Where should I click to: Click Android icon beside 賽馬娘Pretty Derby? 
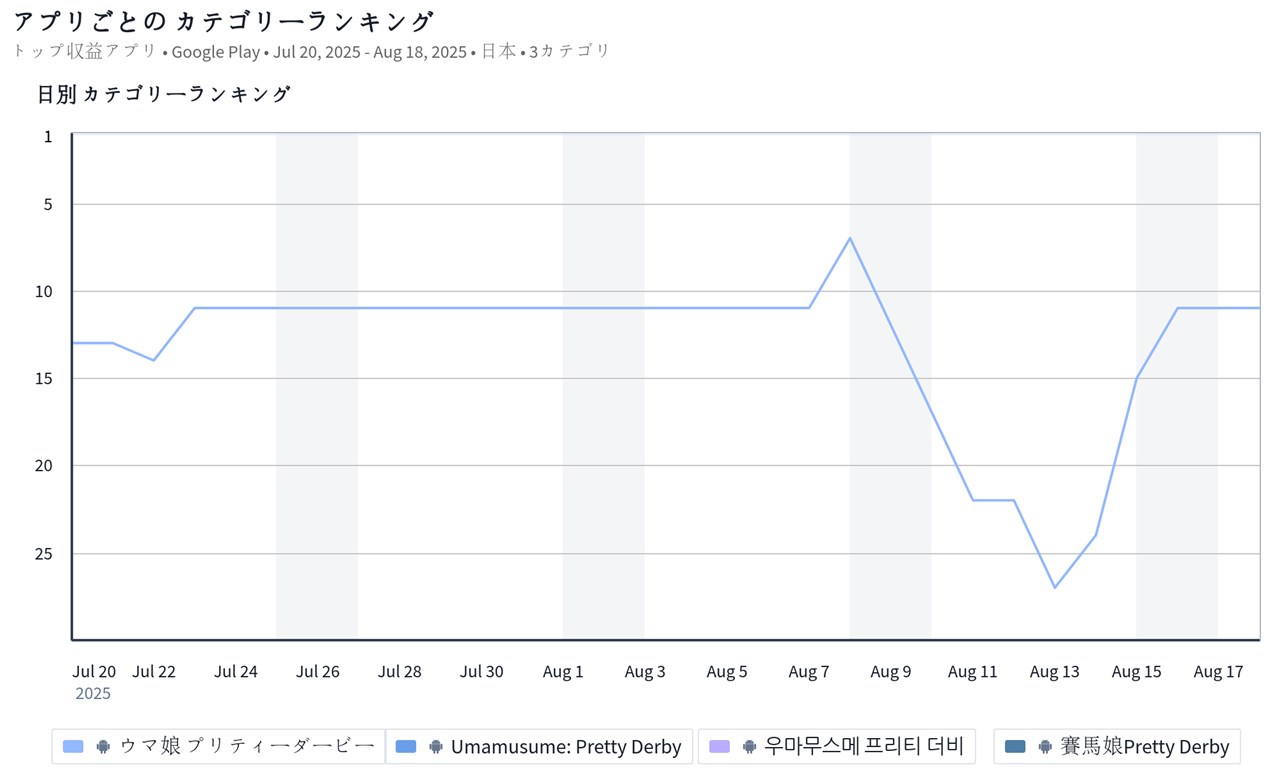[1045, 746]
